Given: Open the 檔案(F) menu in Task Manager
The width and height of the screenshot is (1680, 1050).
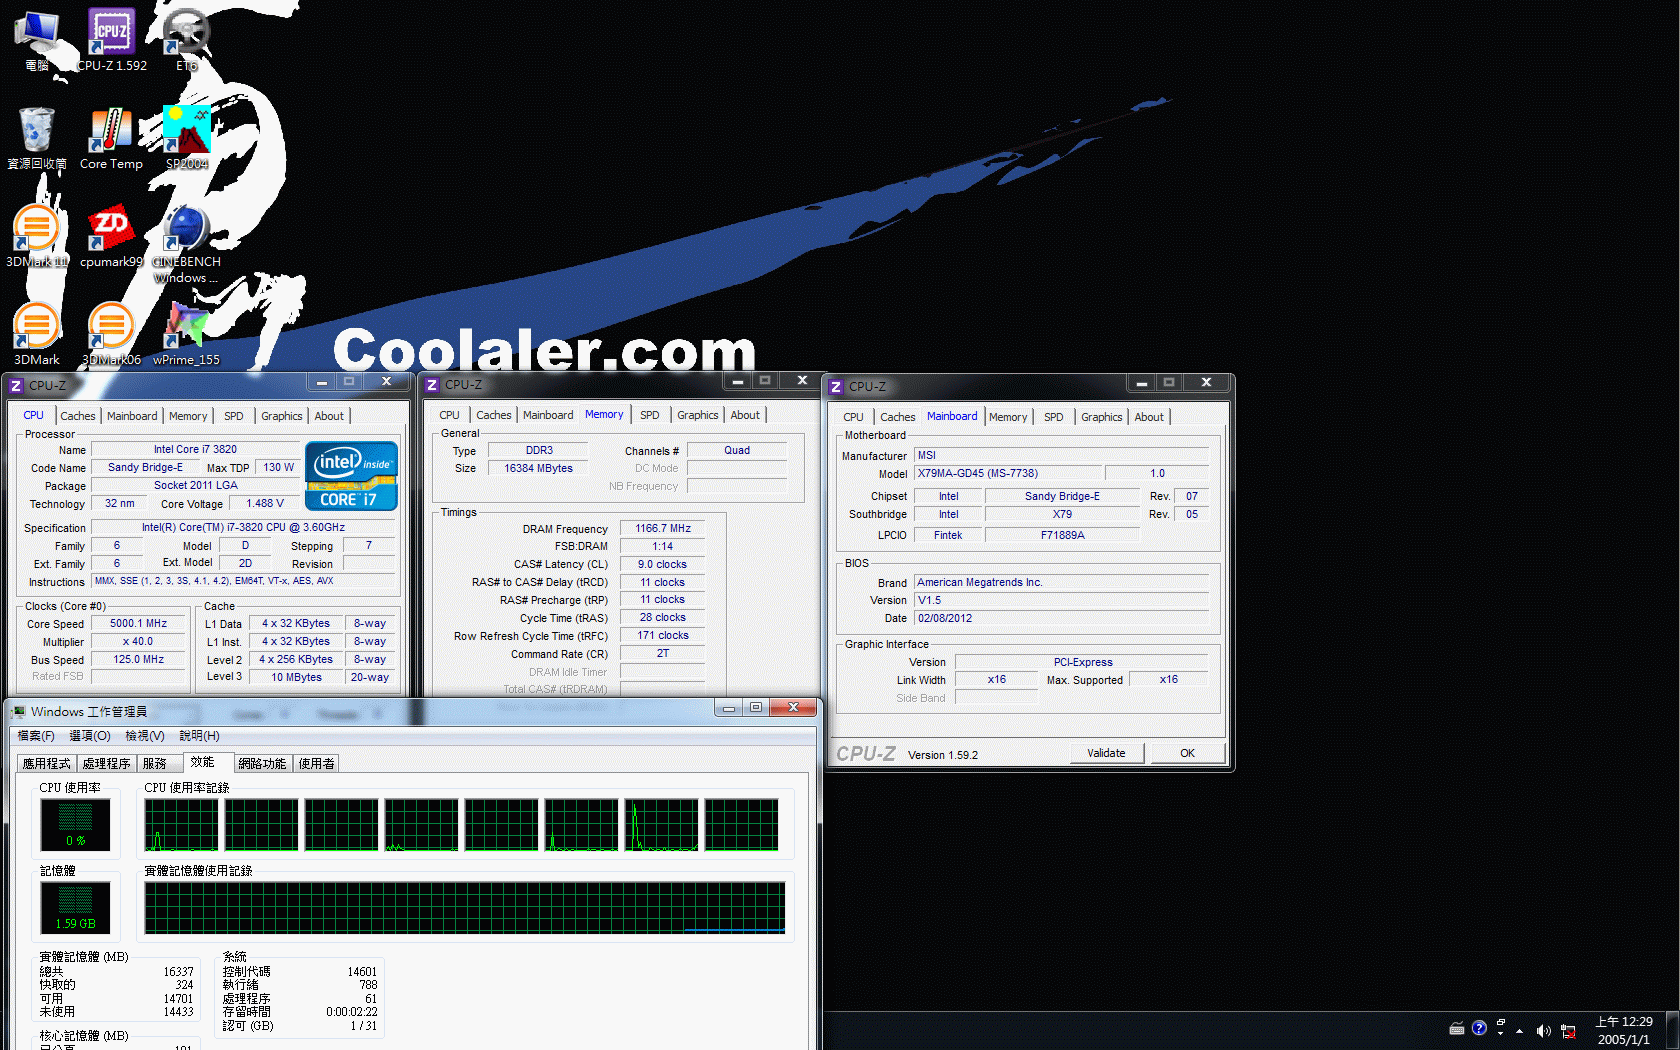Looking at the screenshot, I should click(36, 736).
